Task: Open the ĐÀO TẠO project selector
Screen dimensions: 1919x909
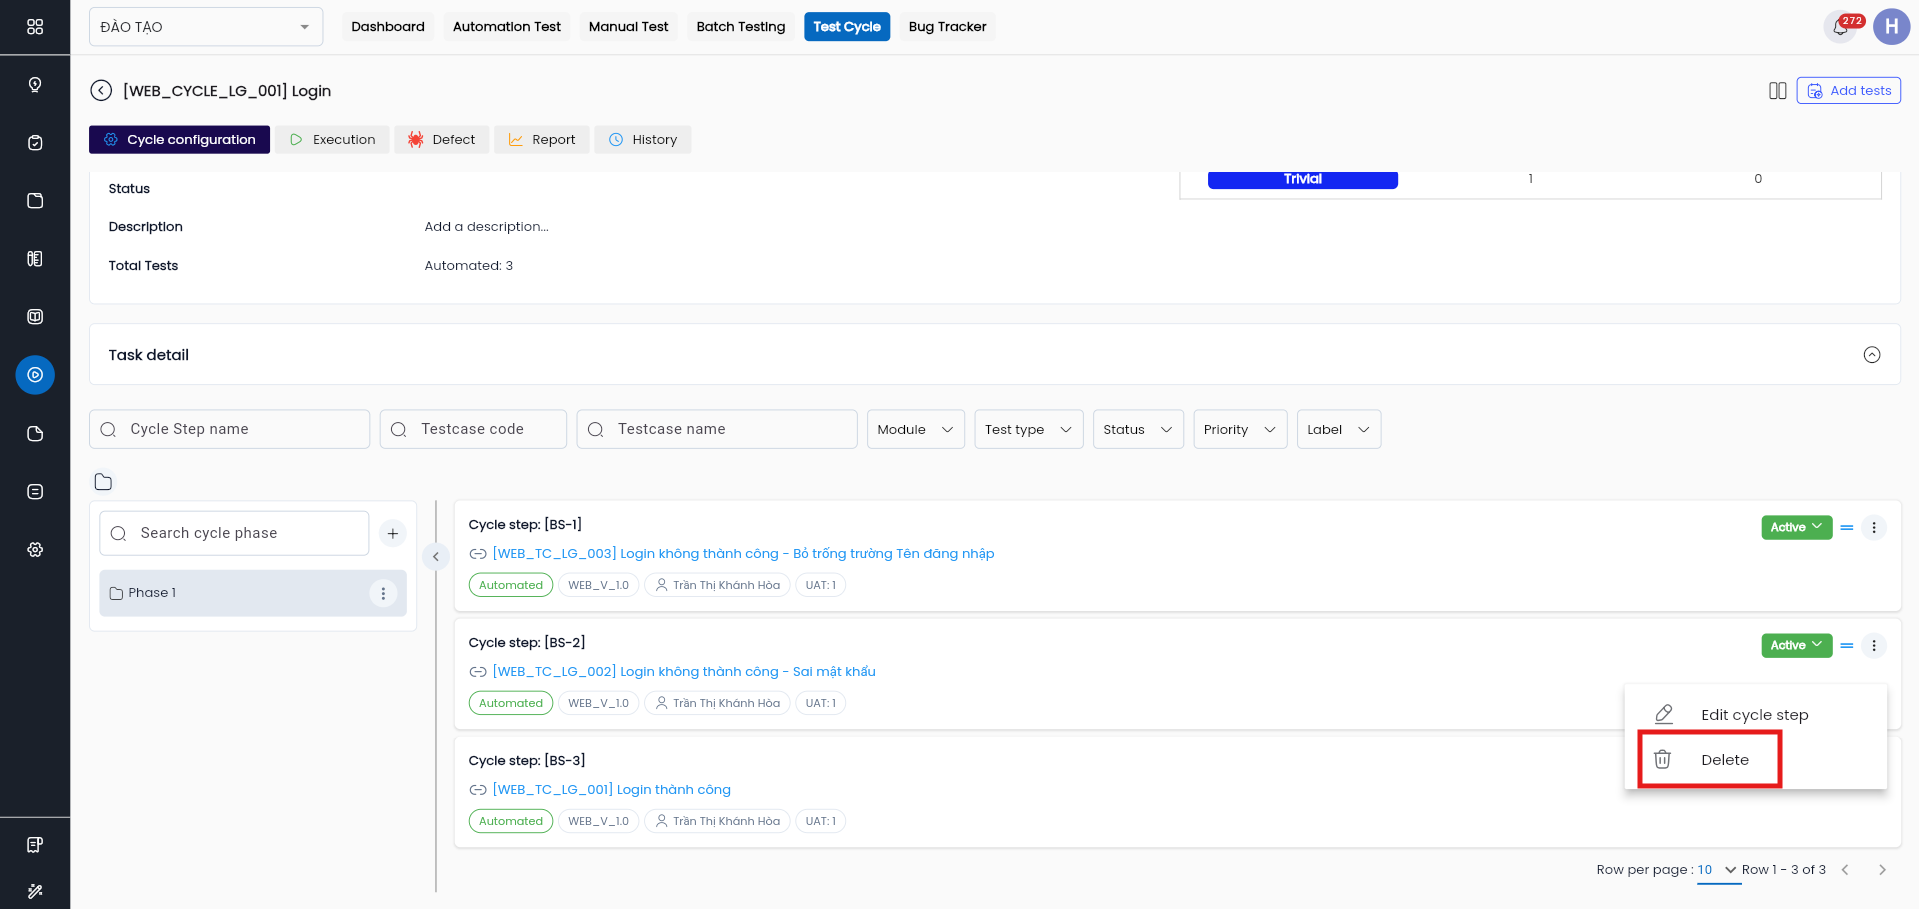Action: tap(205, 27)
